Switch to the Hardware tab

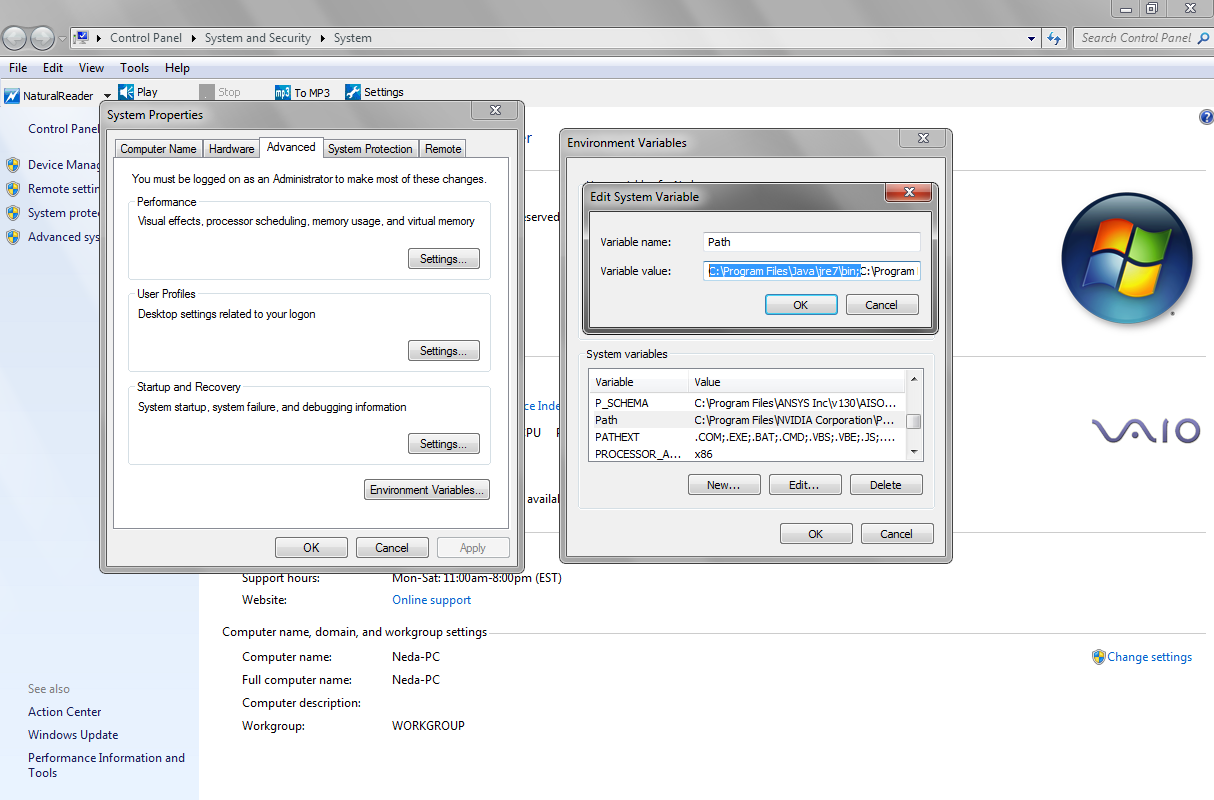coord(231,149)
